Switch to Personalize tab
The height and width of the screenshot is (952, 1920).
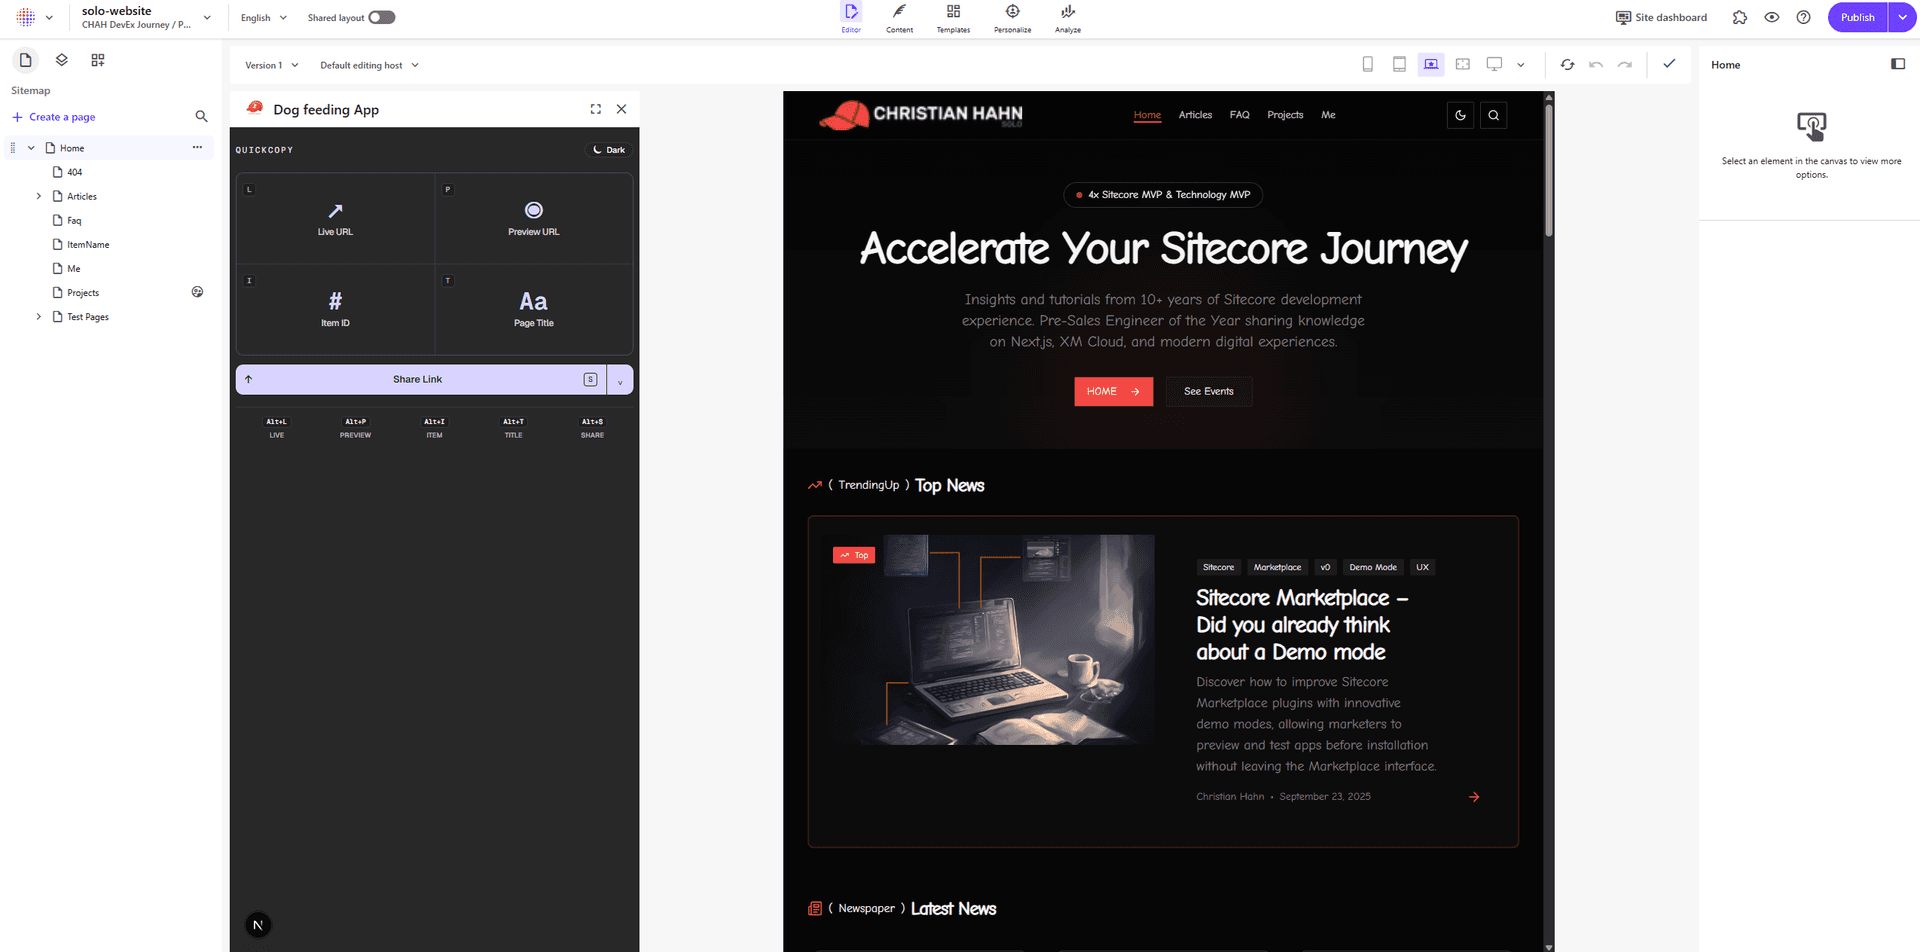pos(1013,17)
